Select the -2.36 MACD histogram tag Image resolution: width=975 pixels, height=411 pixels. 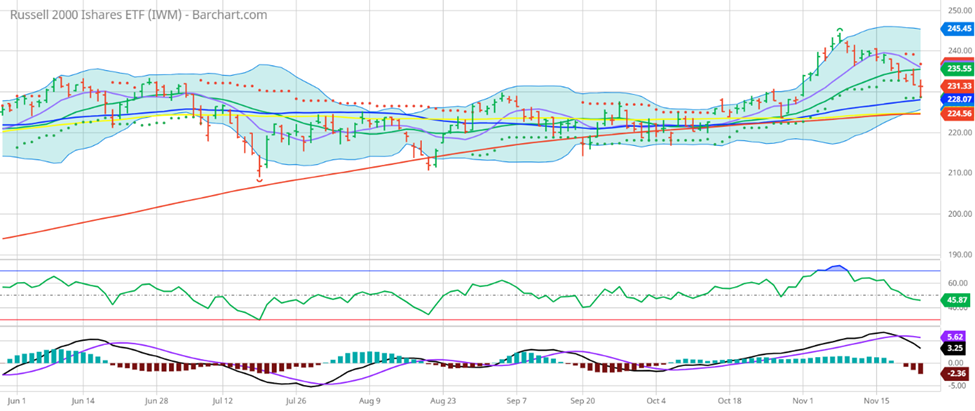[x=956, y=373]
